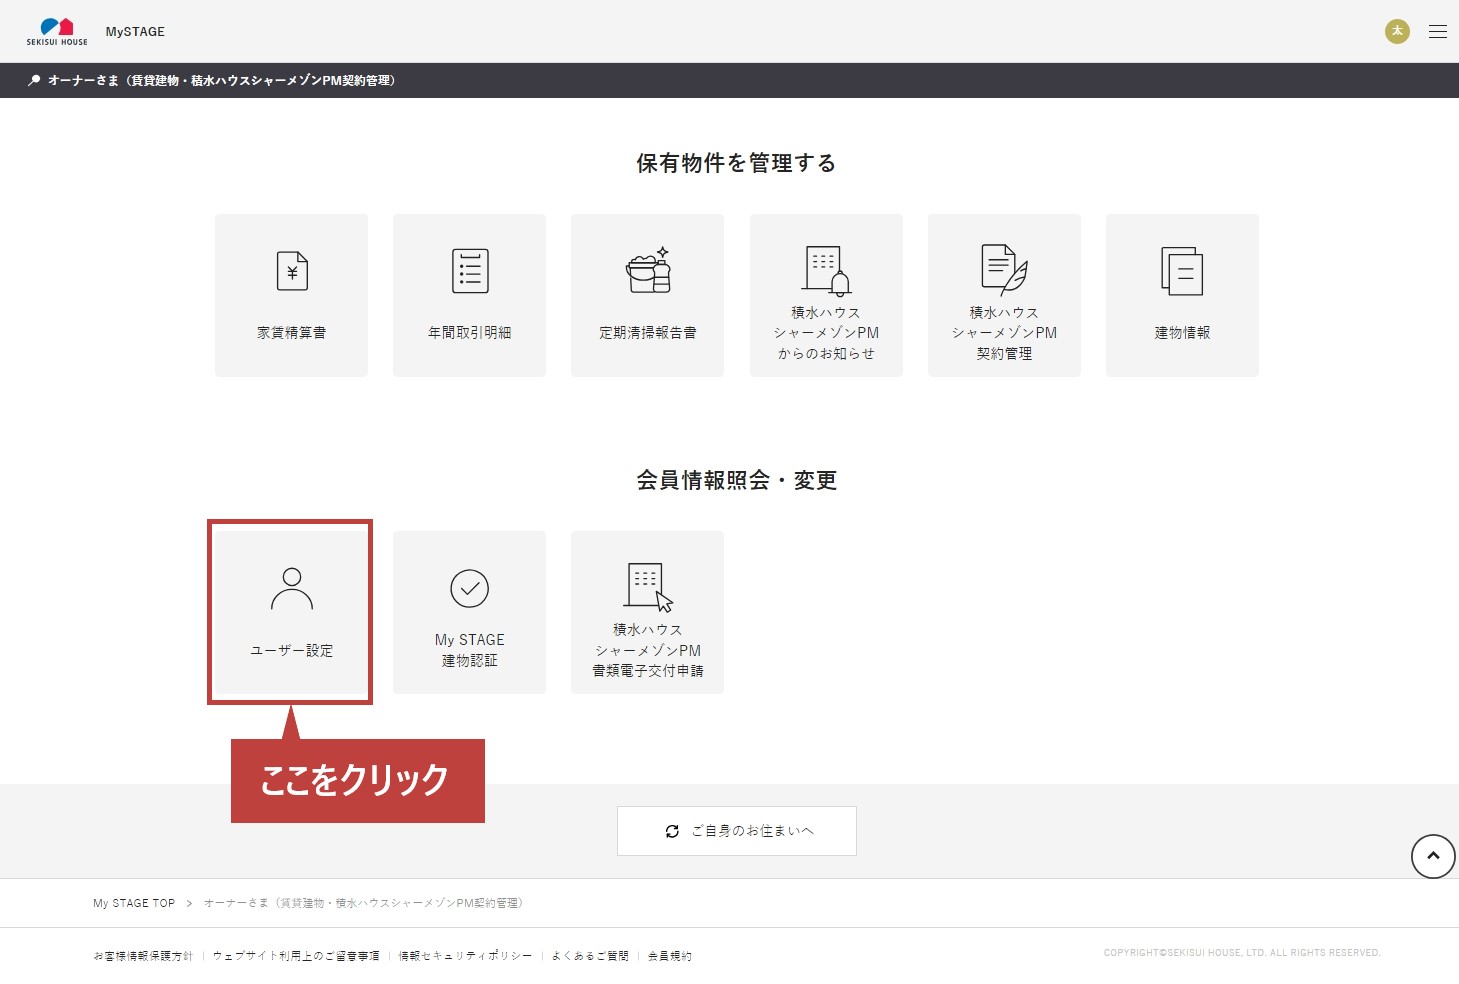Open the 定期清掃報告書 cleaning tile

click(x=647, y=295)
